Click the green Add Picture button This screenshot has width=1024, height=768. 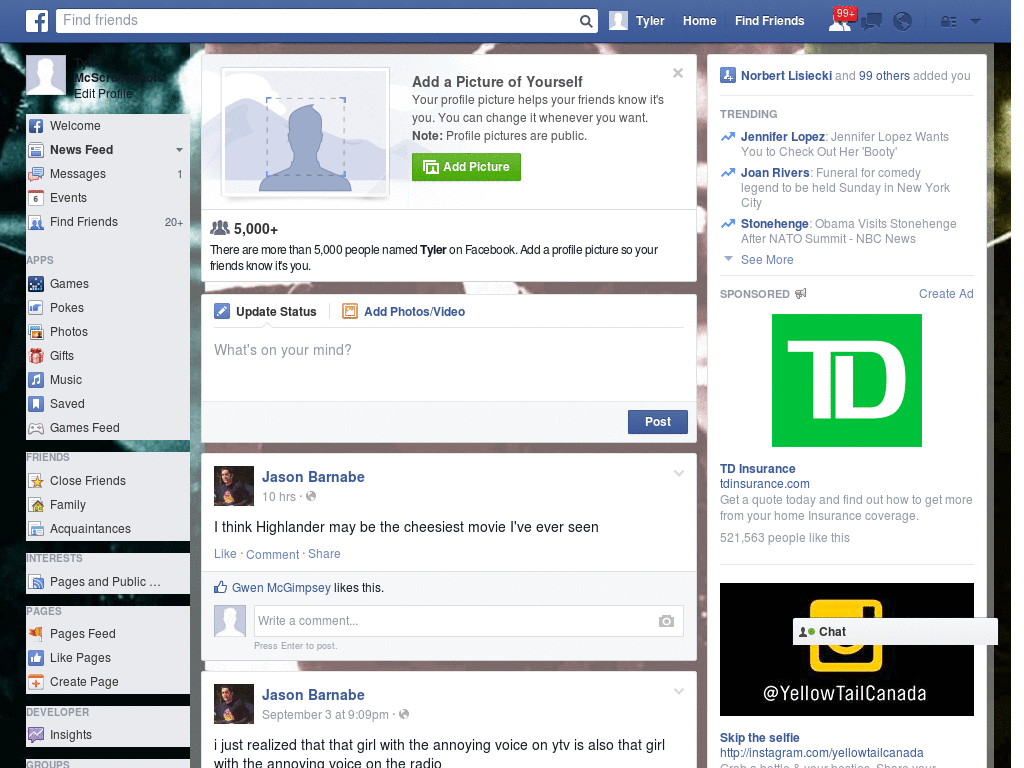click(466, 167)
